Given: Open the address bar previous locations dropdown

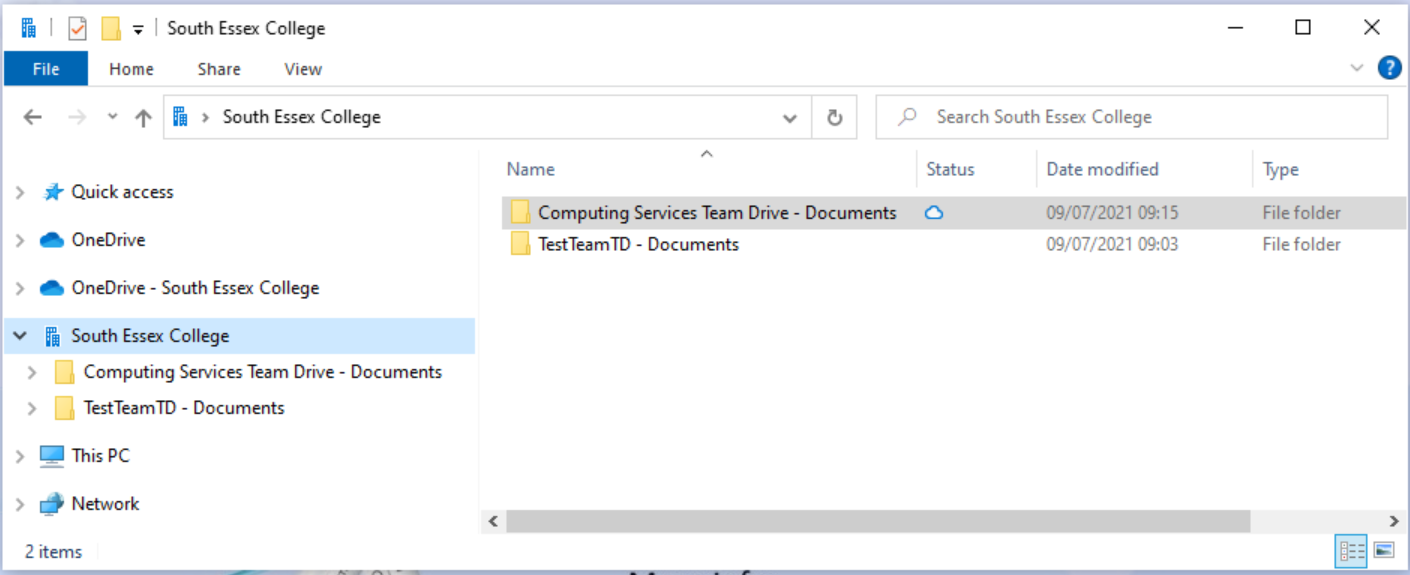Looking at the screenshot, I should [x=790, y=118].
